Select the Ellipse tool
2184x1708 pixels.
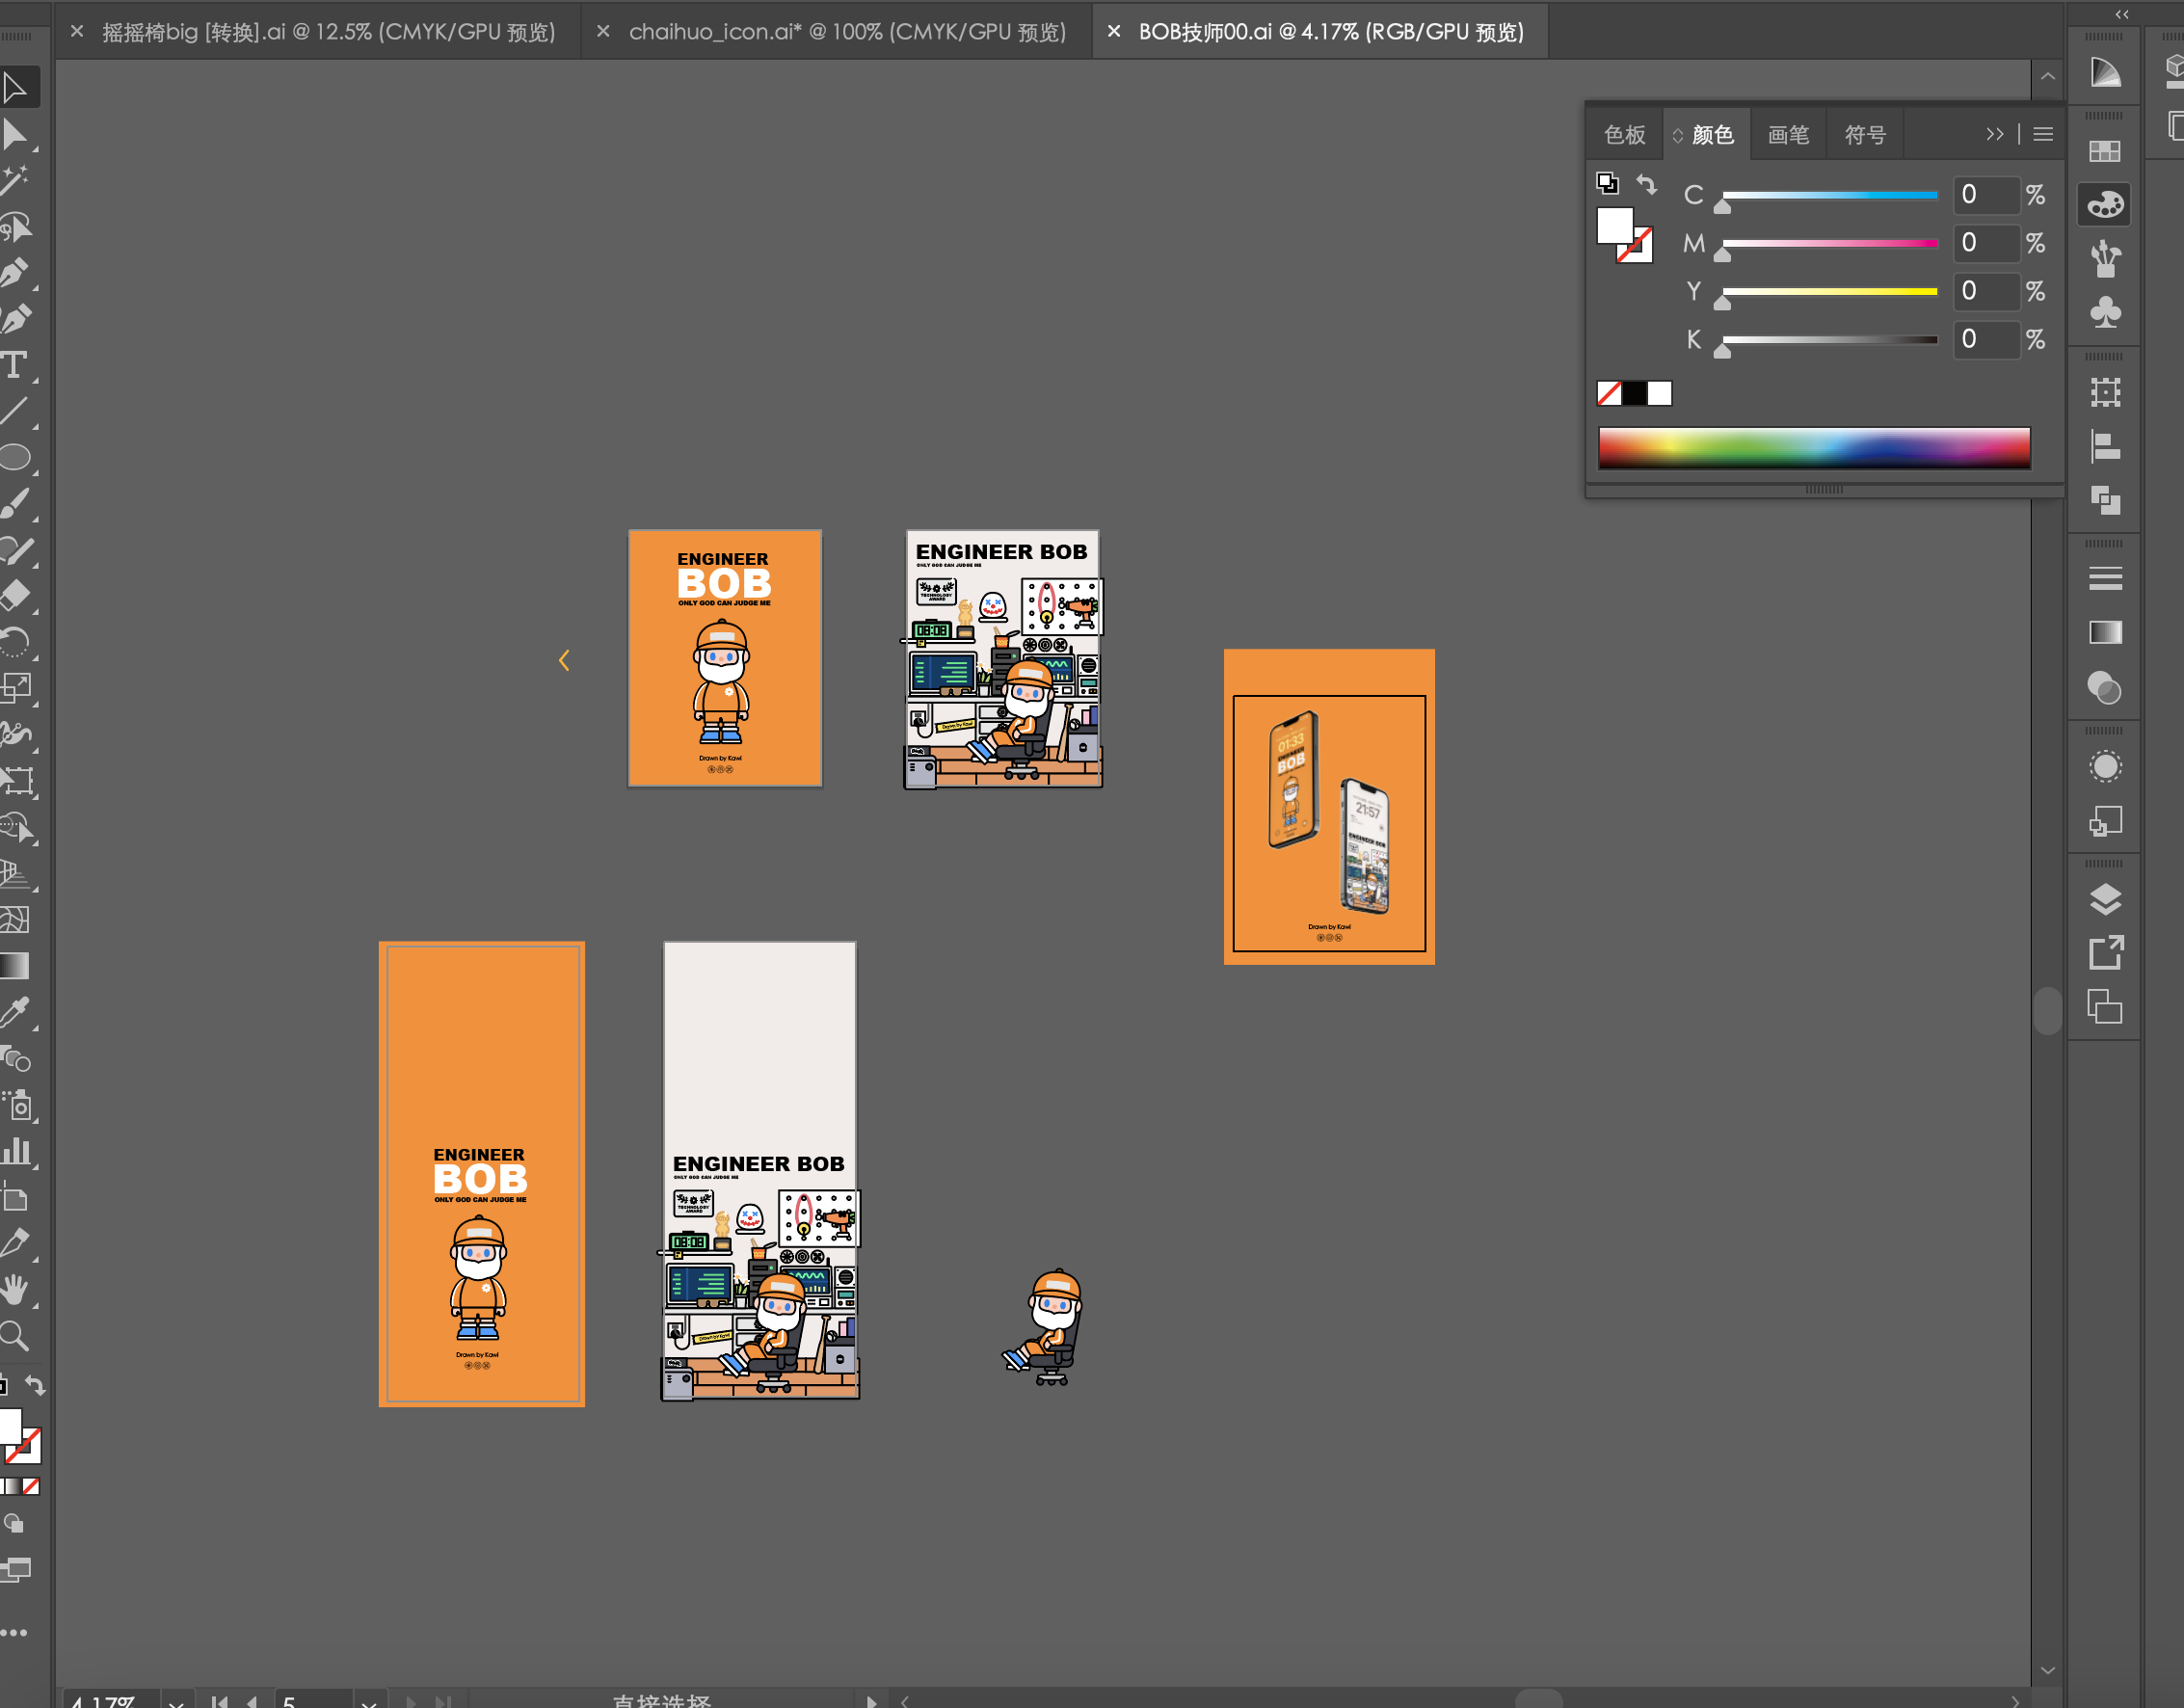click(15, 457)
